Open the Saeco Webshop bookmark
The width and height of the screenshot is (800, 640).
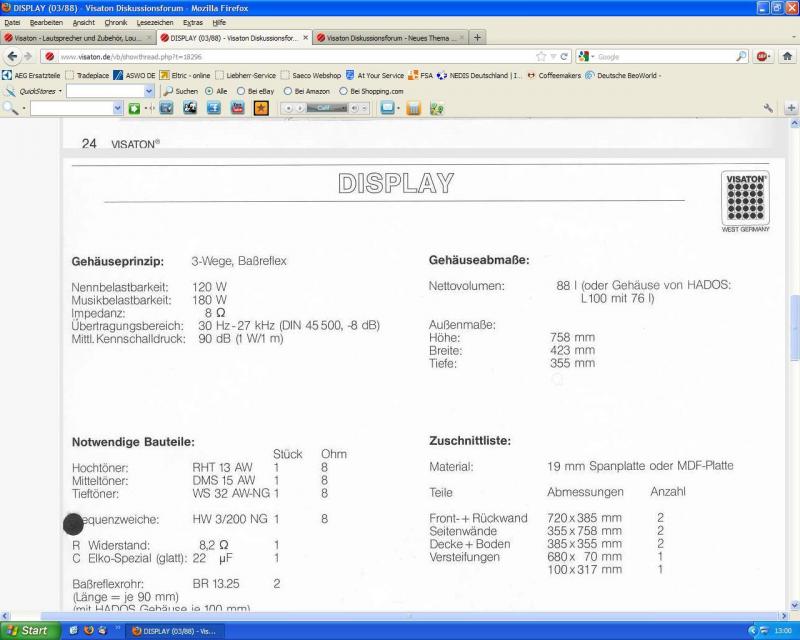311,76
